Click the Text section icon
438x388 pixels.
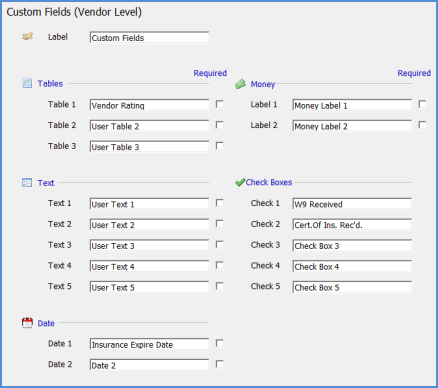pyautogui.click(x=27, y=183)
